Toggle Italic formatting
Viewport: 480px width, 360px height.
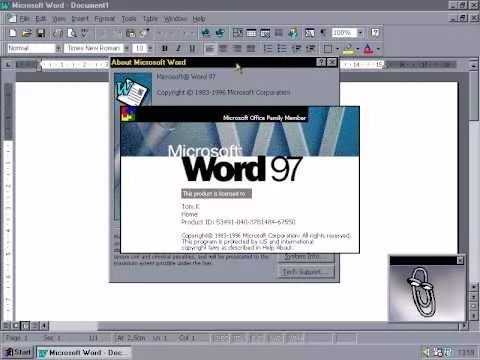178,49
